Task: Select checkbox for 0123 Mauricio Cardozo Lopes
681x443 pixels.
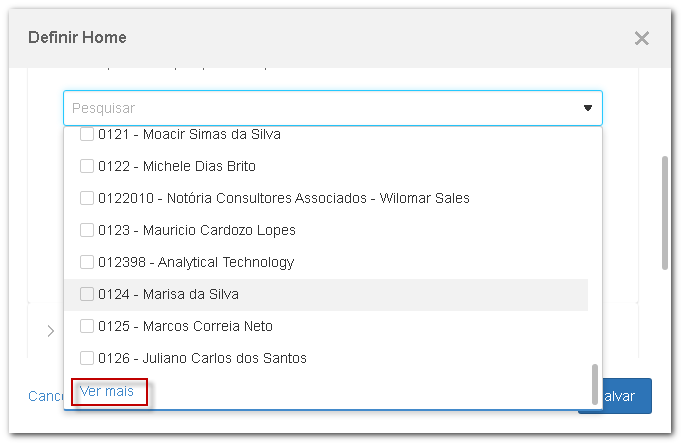Action: (x=87, y=230)
